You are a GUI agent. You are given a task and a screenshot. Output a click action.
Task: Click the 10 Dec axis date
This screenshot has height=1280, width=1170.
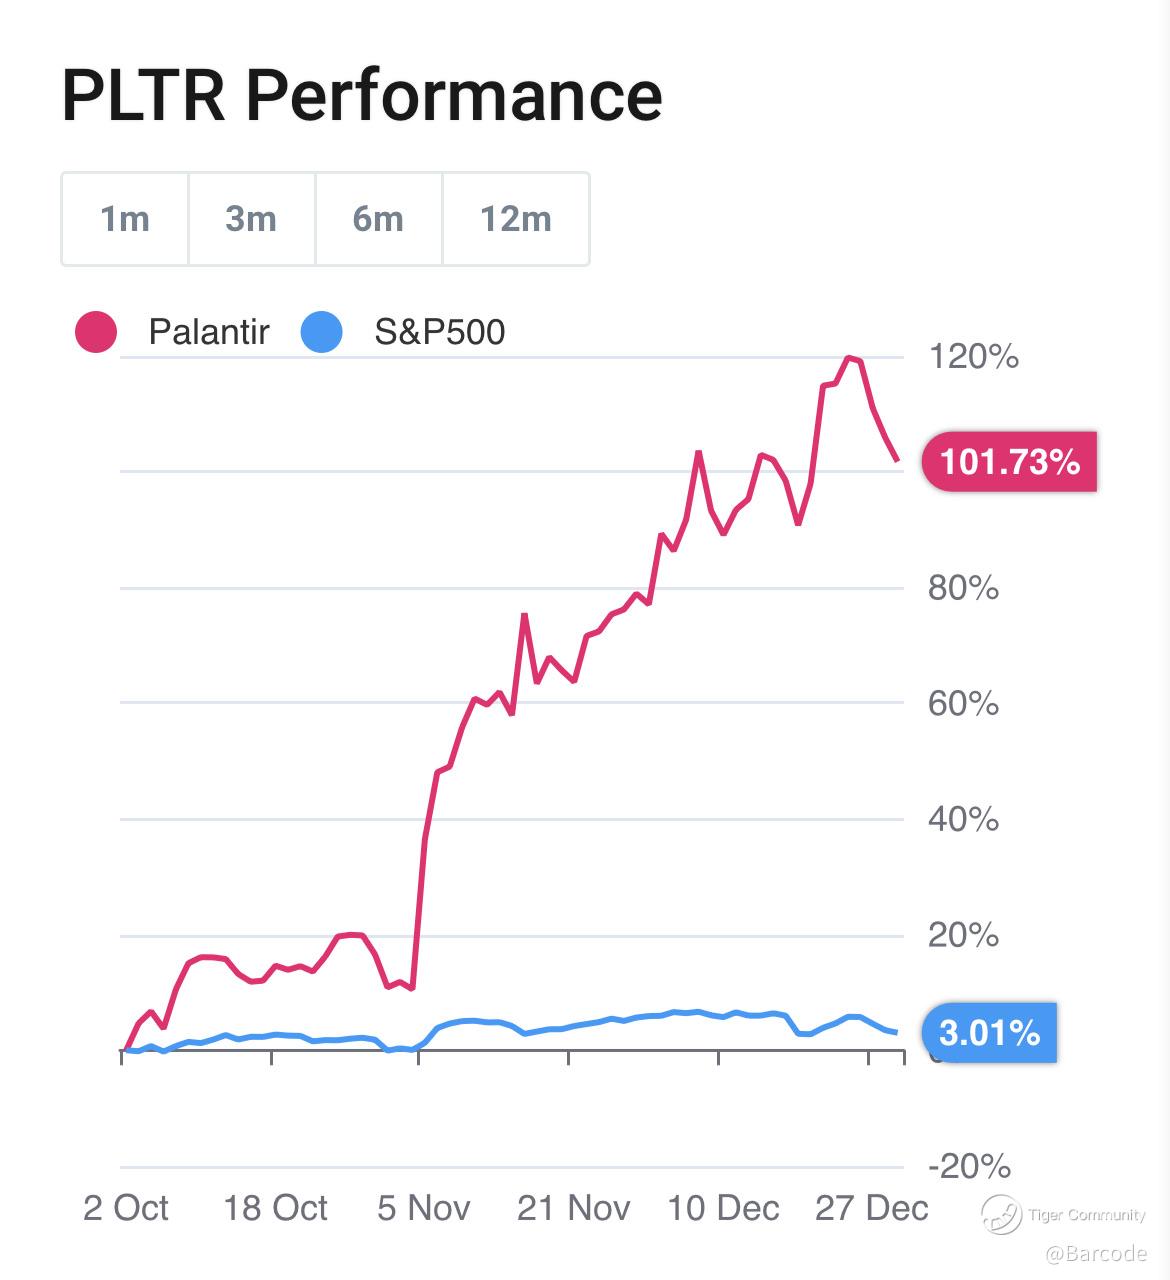(x=723, y=1208)
